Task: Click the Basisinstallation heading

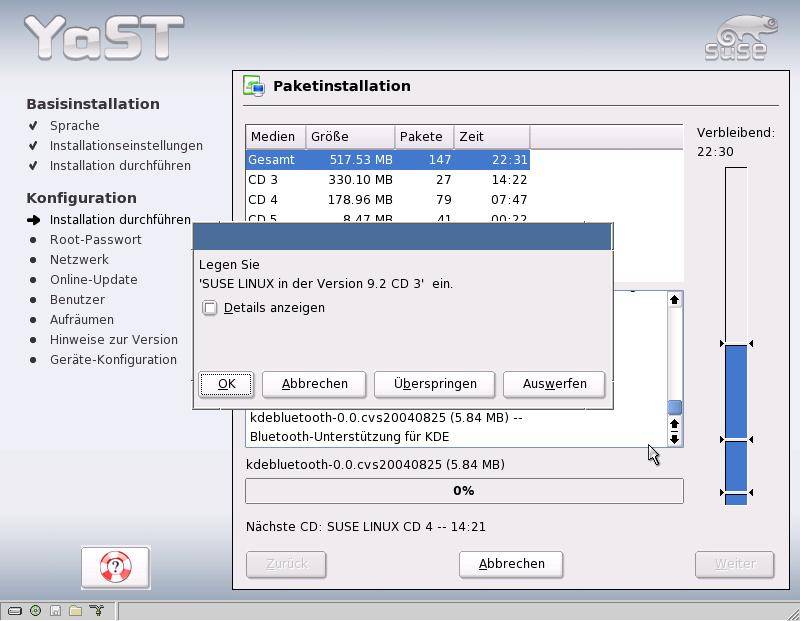Action: 93,104
